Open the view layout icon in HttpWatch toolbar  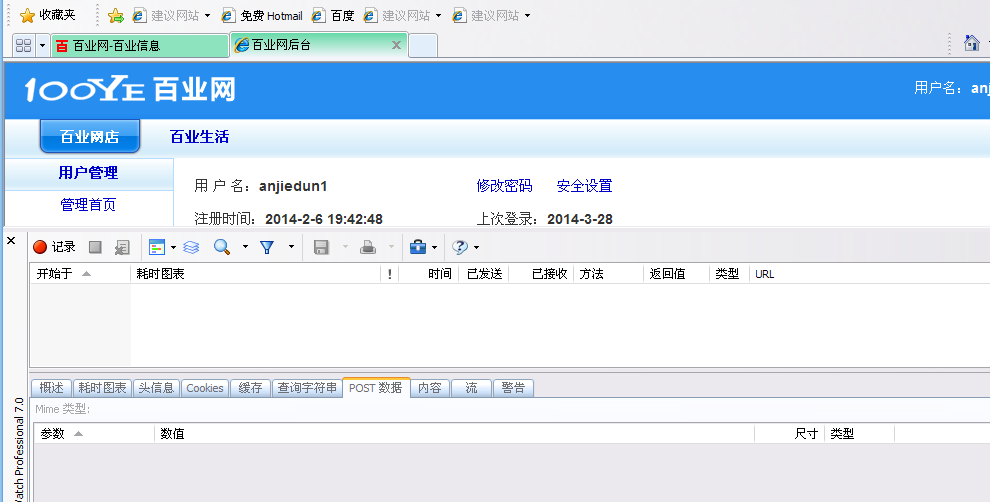tap(157, 247)
